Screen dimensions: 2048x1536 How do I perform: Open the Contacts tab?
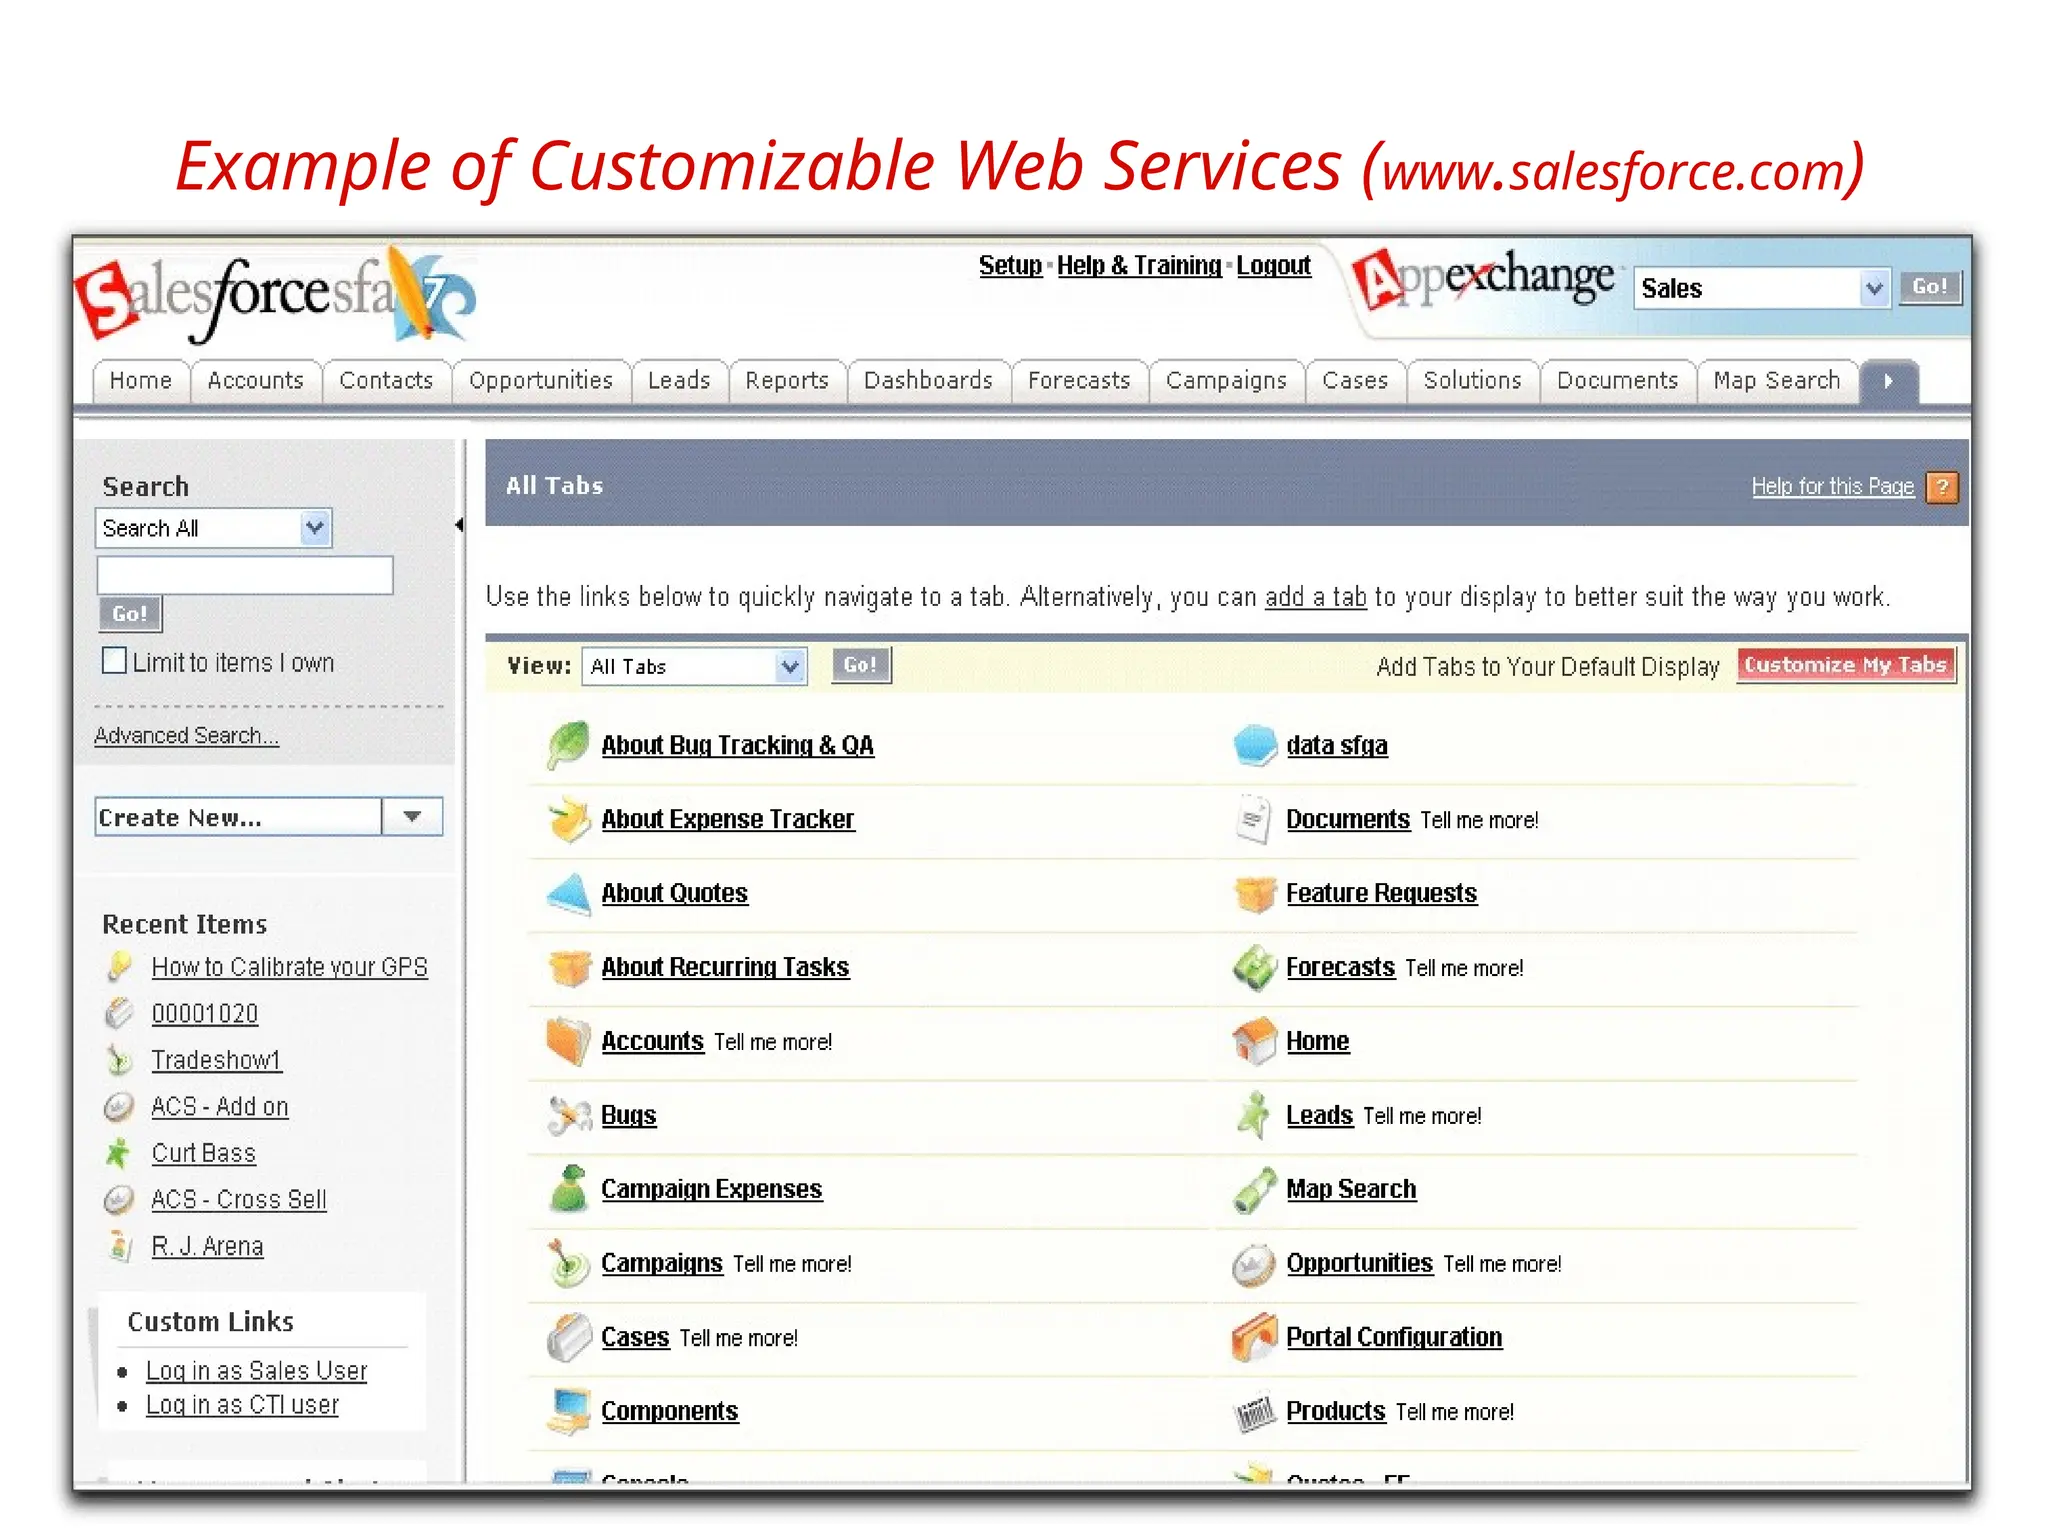(x=387, y=381)
